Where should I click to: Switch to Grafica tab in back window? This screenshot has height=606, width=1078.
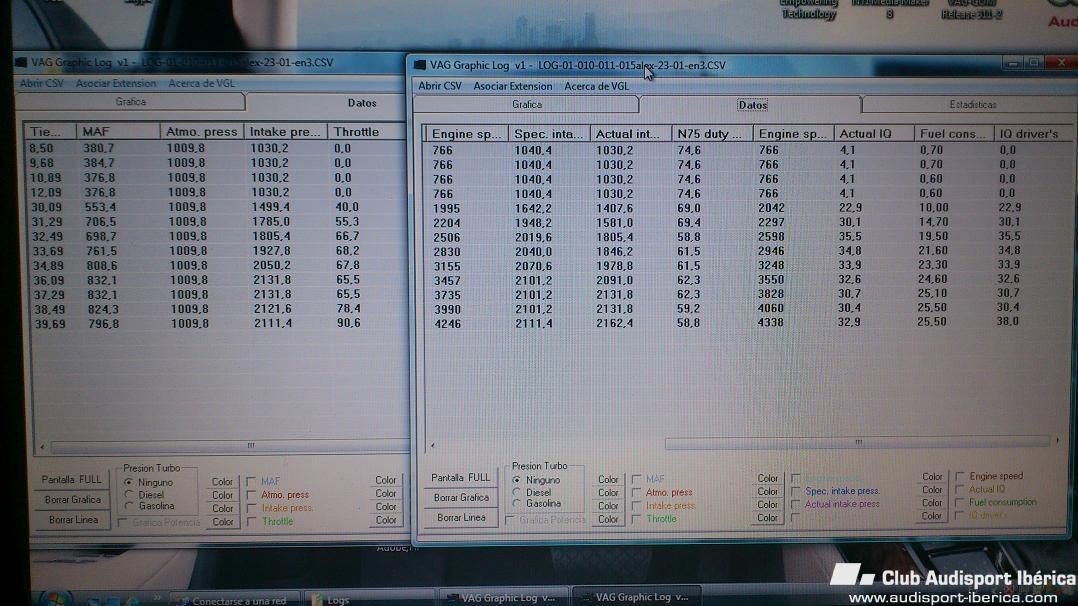click(x=130, y=102)
